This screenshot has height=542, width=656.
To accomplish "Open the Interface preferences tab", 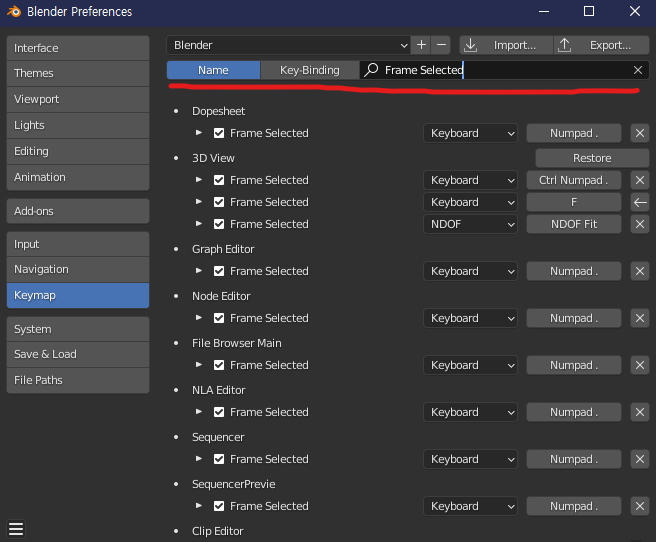I will (78, 48).
